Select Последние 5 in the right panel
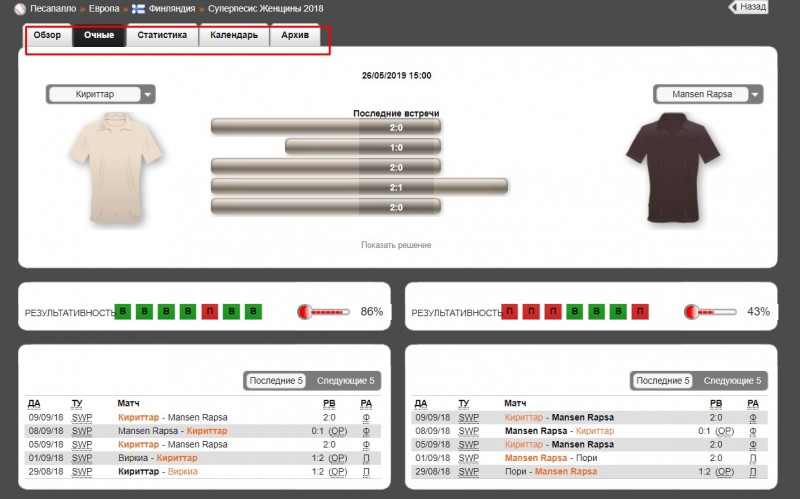This screenshot has height=499, width=800. coord(663,381)
